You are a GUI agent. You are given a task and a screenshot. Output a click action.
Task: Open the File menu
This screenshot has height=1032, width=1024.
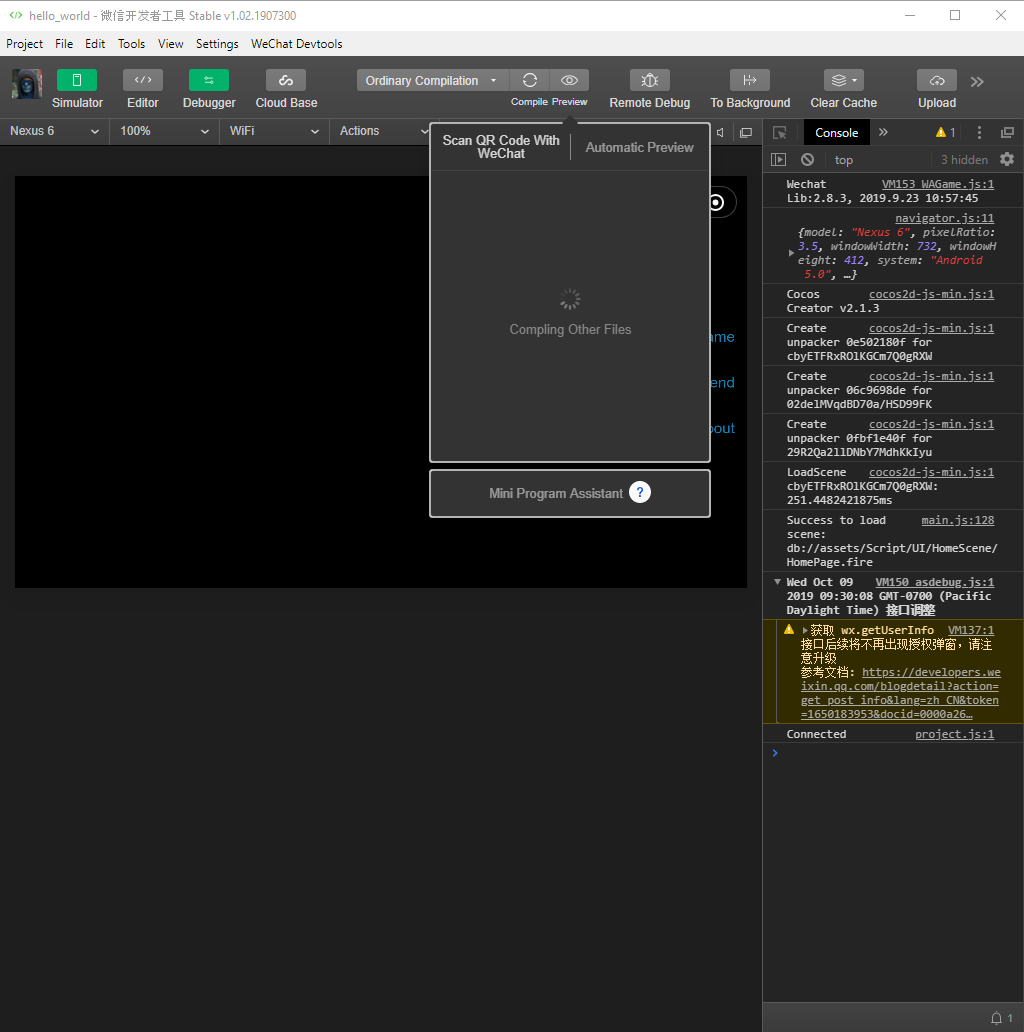click(x=64, y=43)
